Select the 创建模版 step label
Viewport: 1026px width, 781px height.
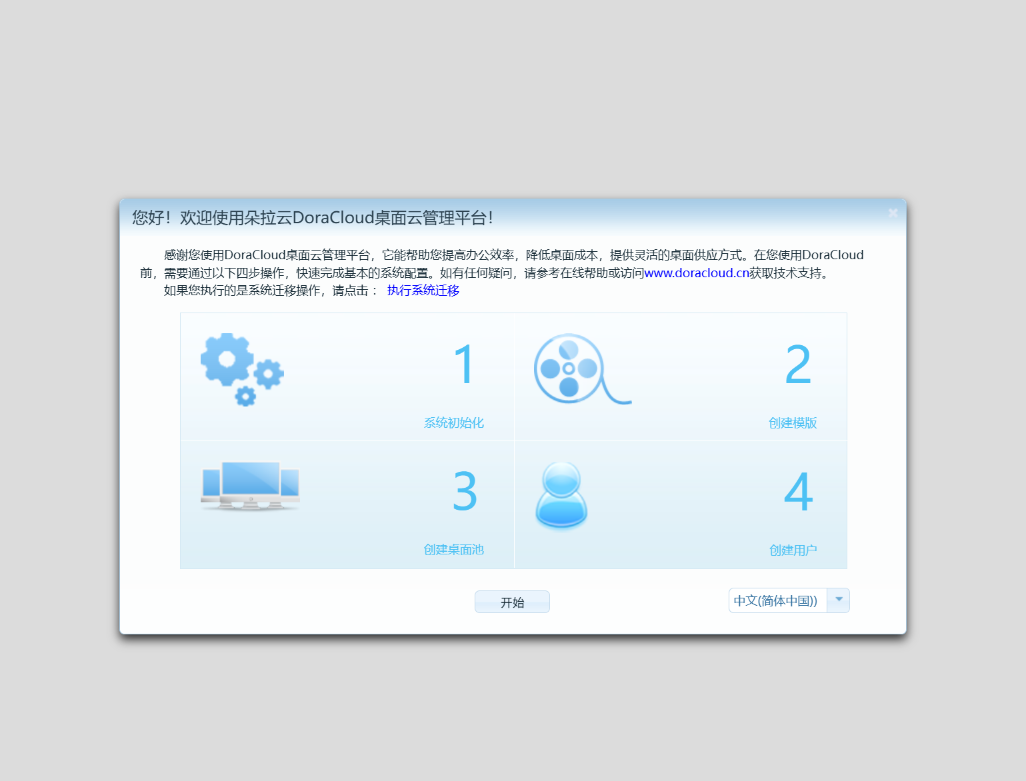(x=792, y=423)
